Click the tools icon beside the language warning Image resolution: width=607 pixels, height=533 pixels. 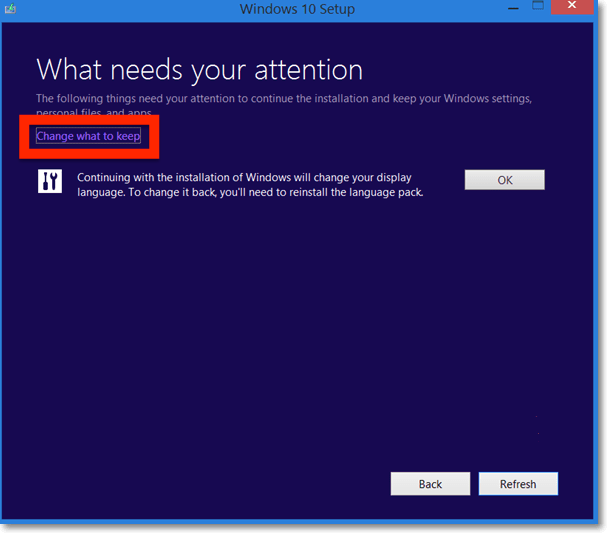50,181
